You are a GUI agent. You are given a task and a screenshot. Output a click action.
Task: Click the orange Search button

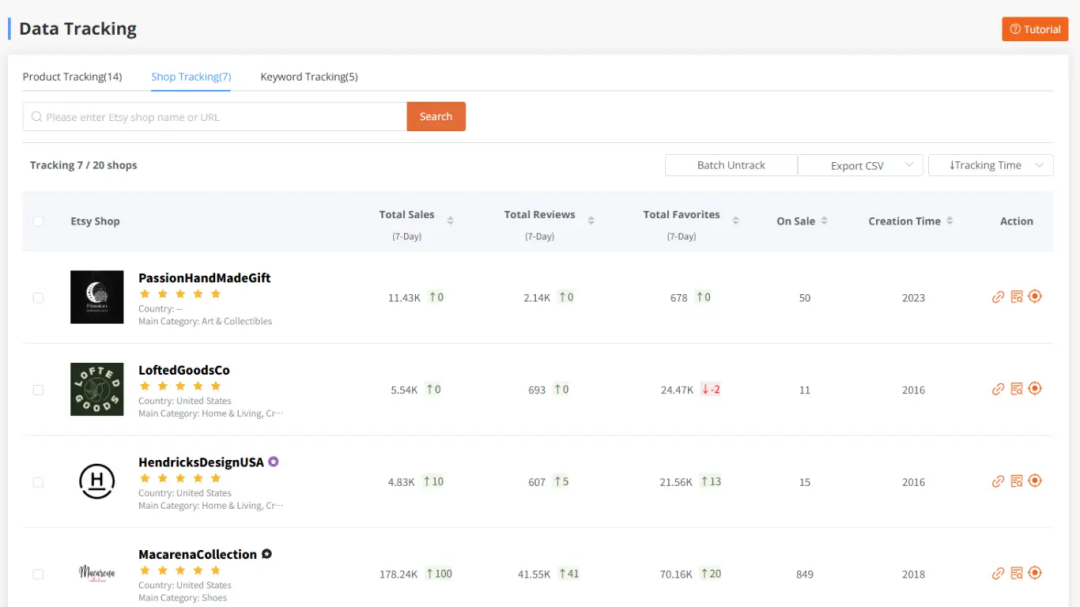[436, 117]
